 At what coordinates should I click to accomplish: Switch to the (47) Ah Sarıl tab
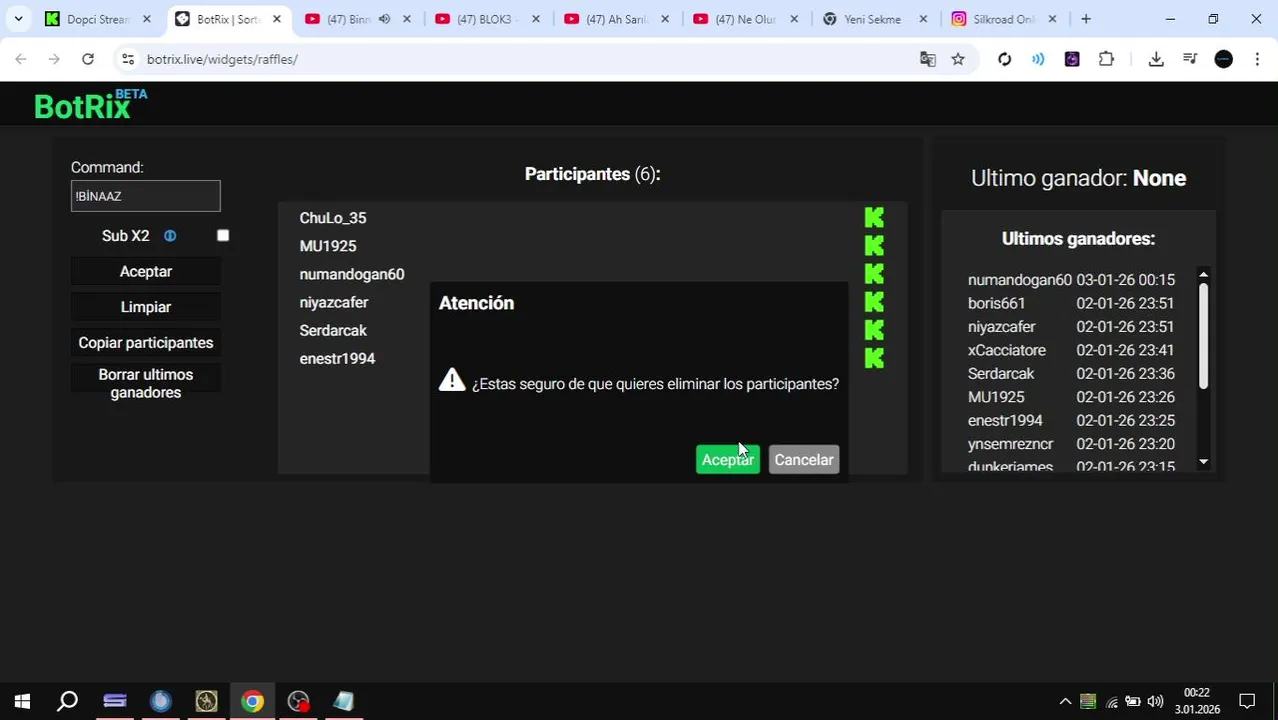pyautogui.click(x=617, y=19)
